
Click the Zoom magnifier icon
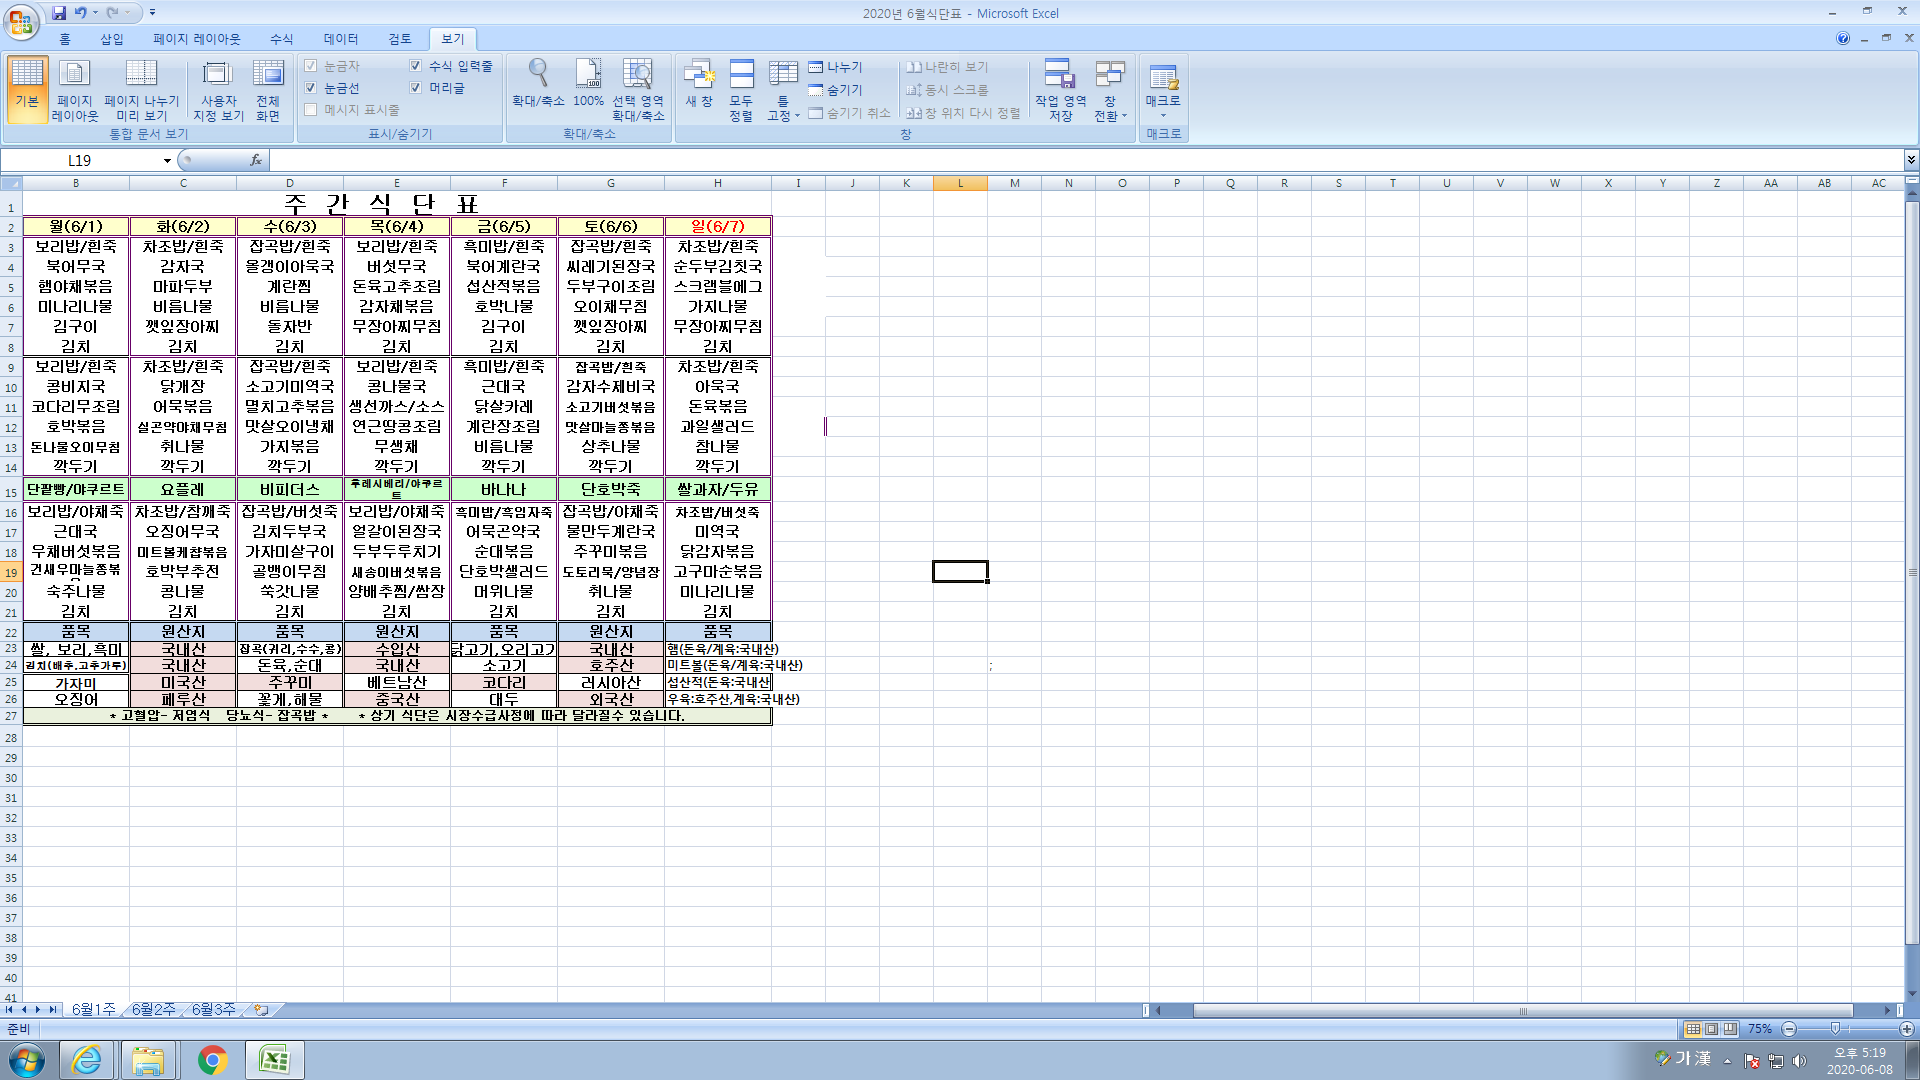tap(538, 76)
